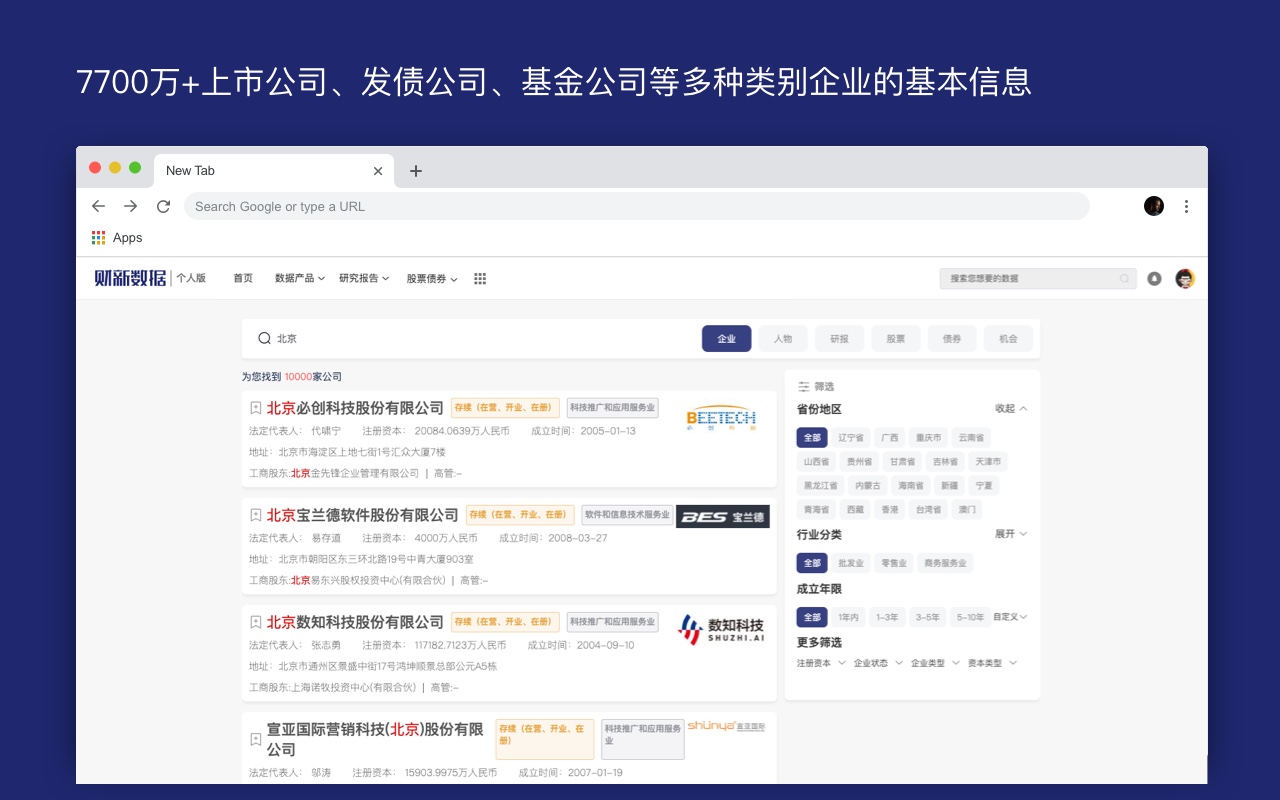Image resolution: width=1280 pixels, height=800 pixels.
Task: Click the browser reload icon
Action: pyautogui.click(x=163, y=206)
